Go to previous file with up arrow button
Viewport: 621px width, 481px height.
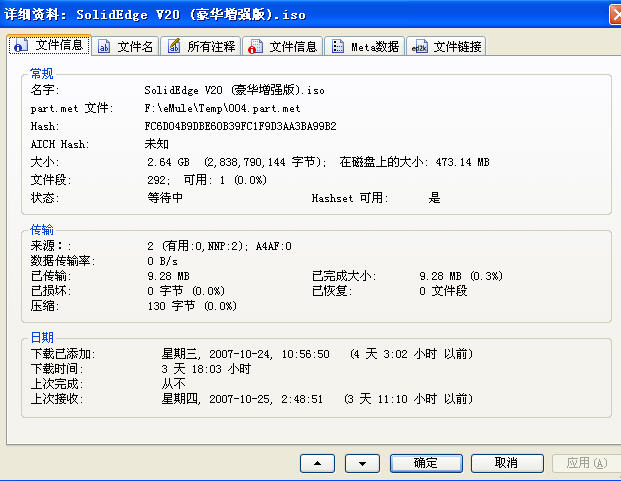pos(317,463)
